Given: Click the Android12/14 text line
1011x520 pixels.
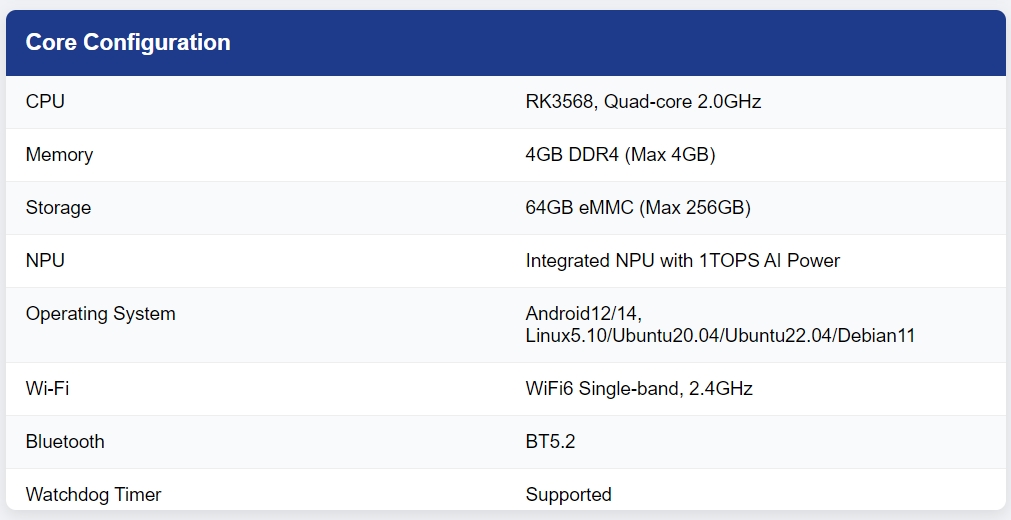Looking at the screenshot, I should point(584,314).
